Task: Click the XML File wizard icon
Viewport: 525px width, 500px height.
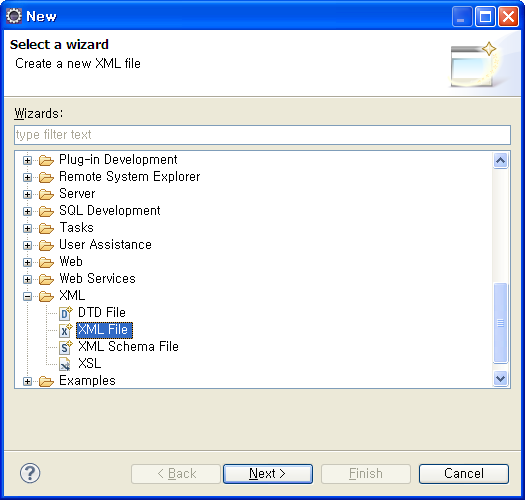Action: pos(66,330)
